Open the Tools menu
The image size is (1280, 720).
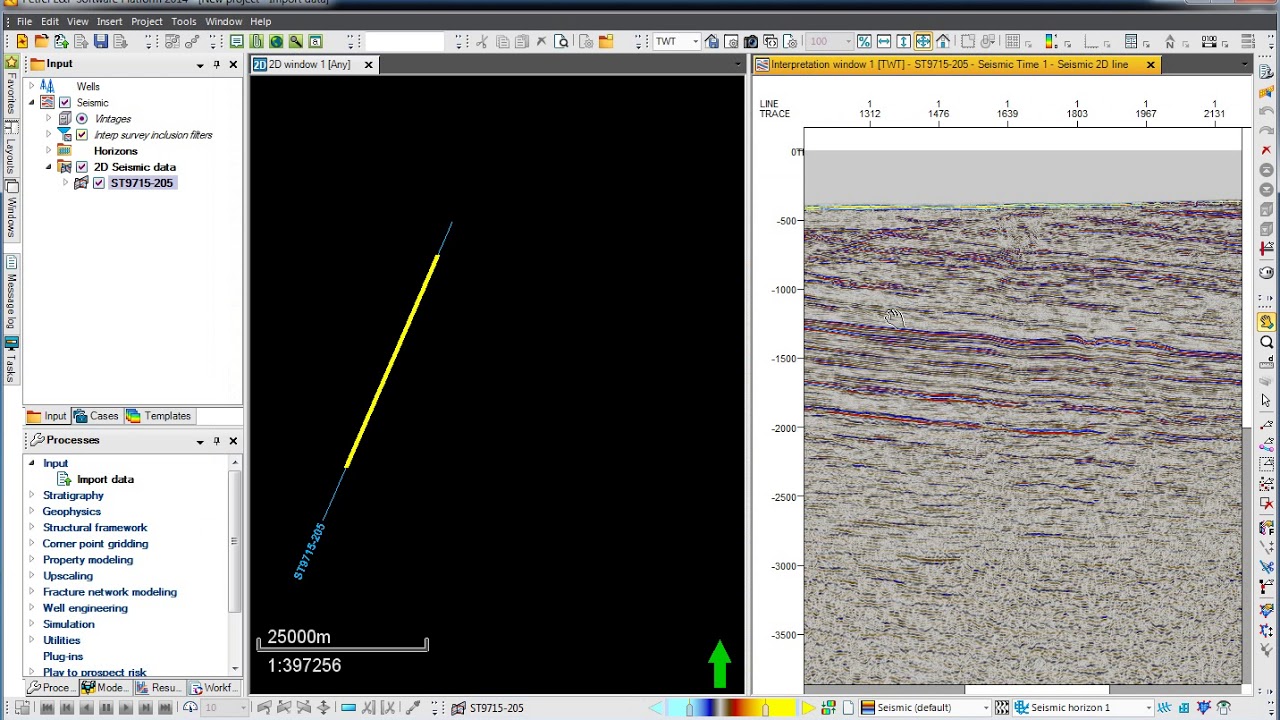[x=183, y=21]
